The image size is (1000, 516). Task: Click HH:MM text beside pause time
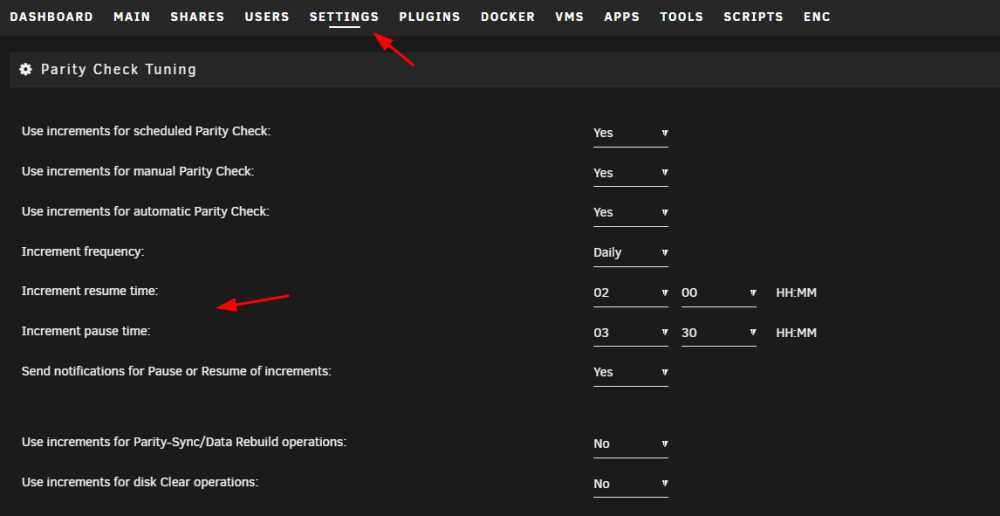796,333
